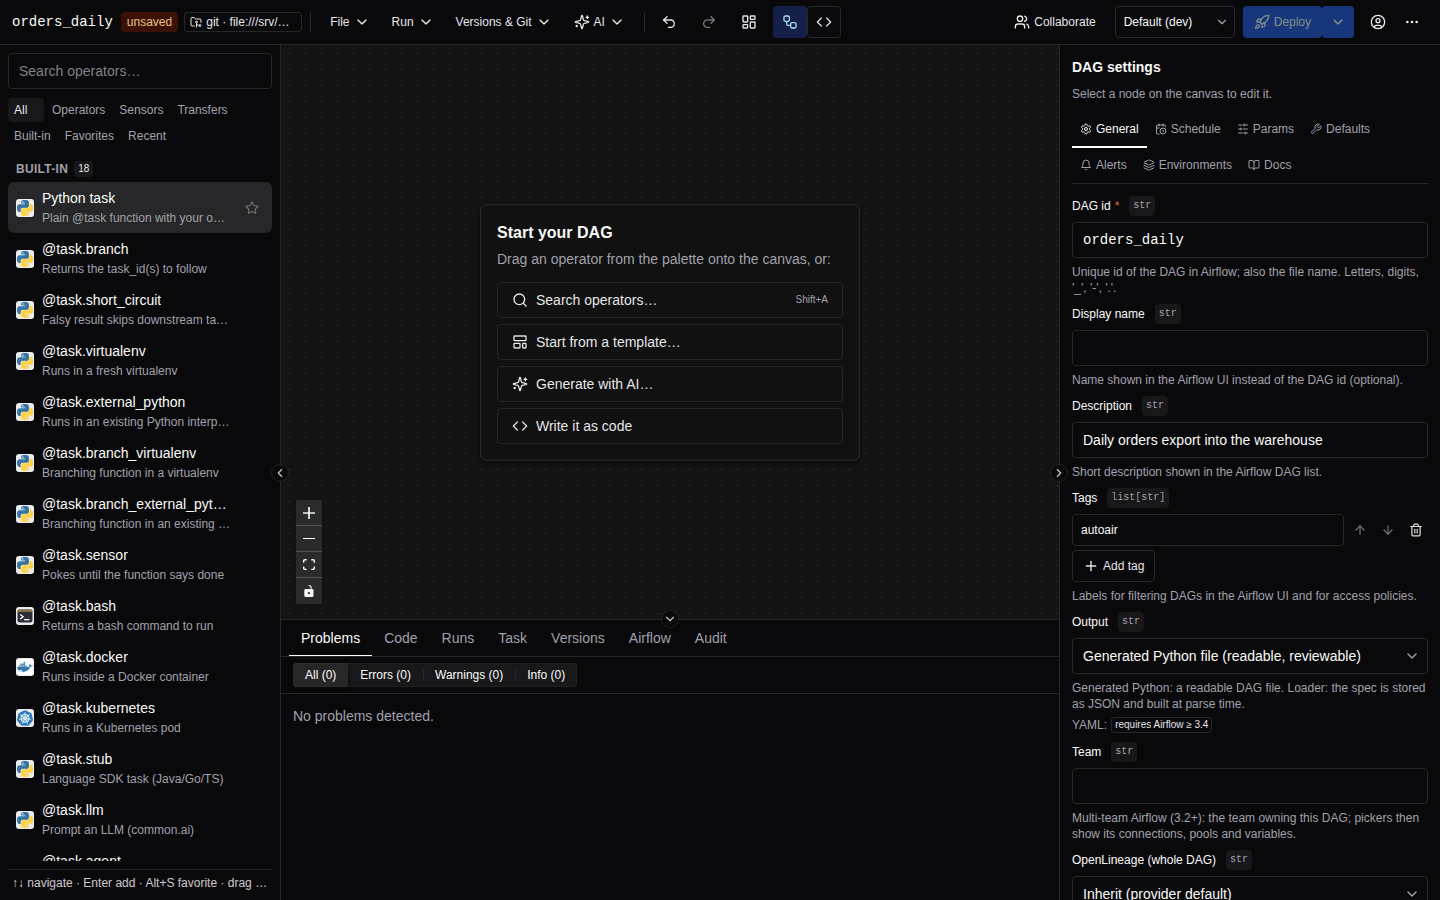The width and height of the screenshot is (1440, 900).
Task: Collapse the bottom Problems panel
Action: [670, 619]
